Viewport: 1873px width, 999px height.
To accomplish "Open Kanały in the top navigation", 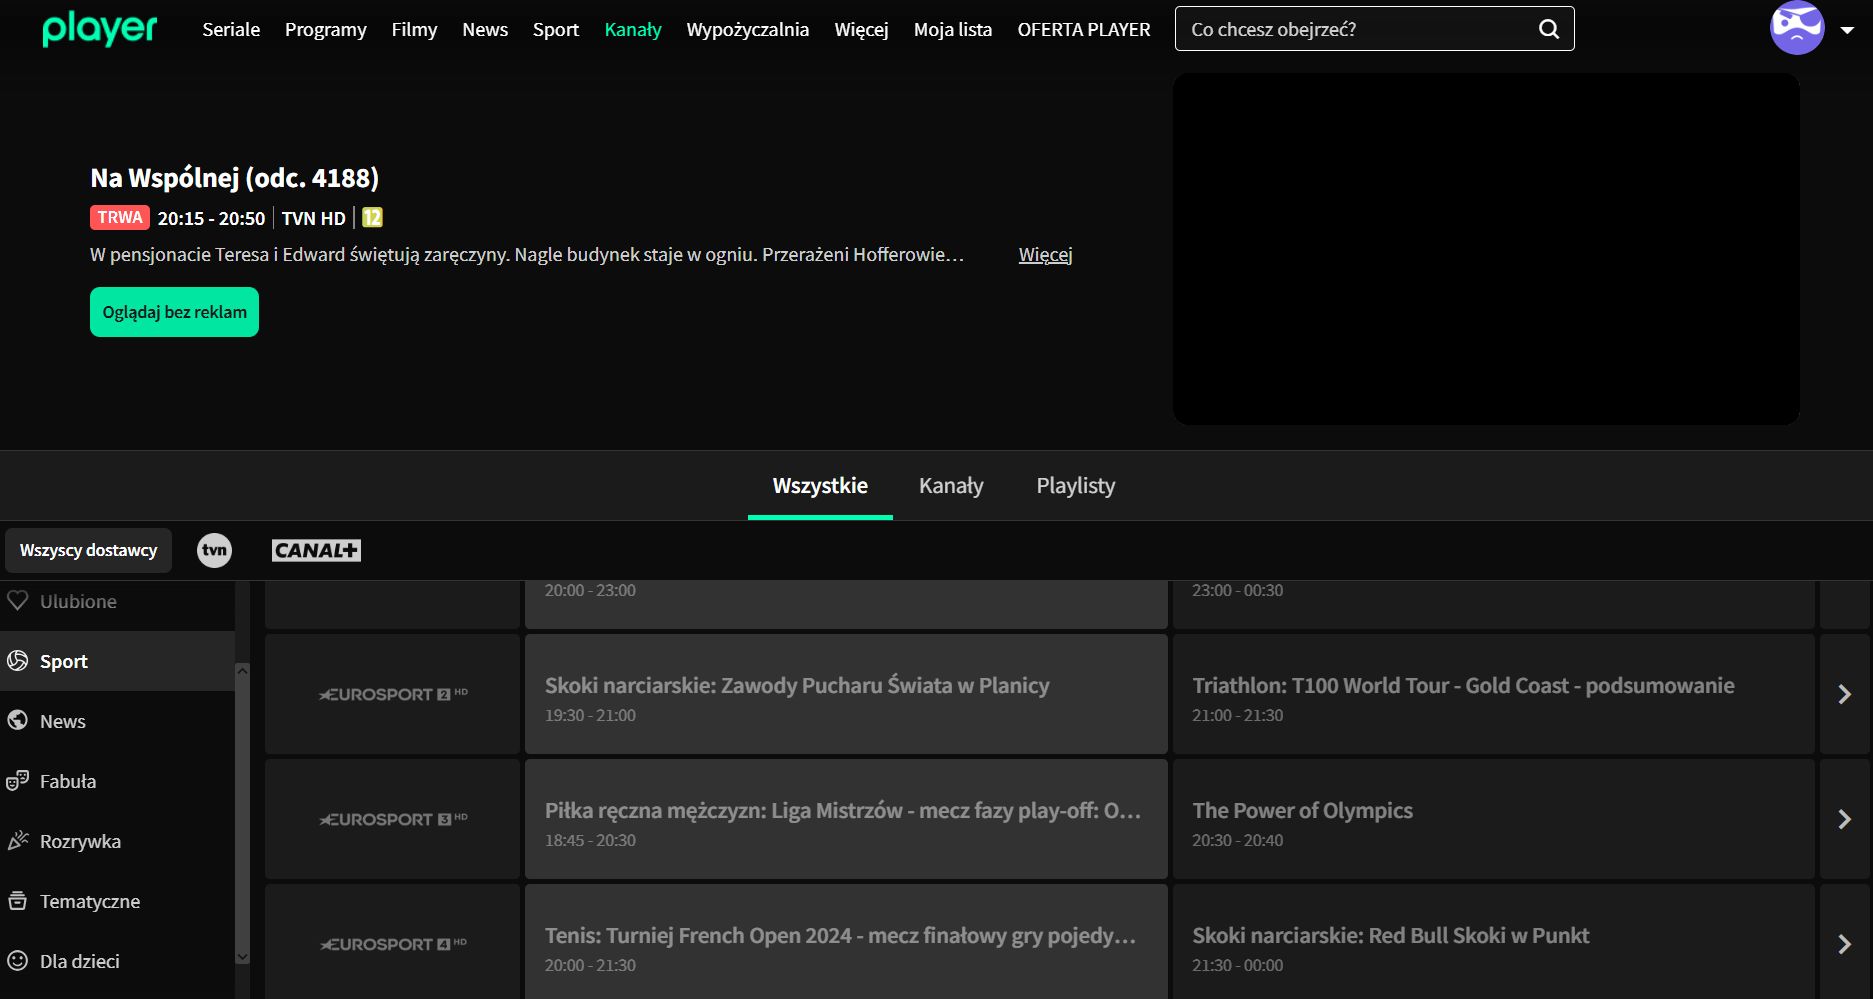I will [633, 30].
